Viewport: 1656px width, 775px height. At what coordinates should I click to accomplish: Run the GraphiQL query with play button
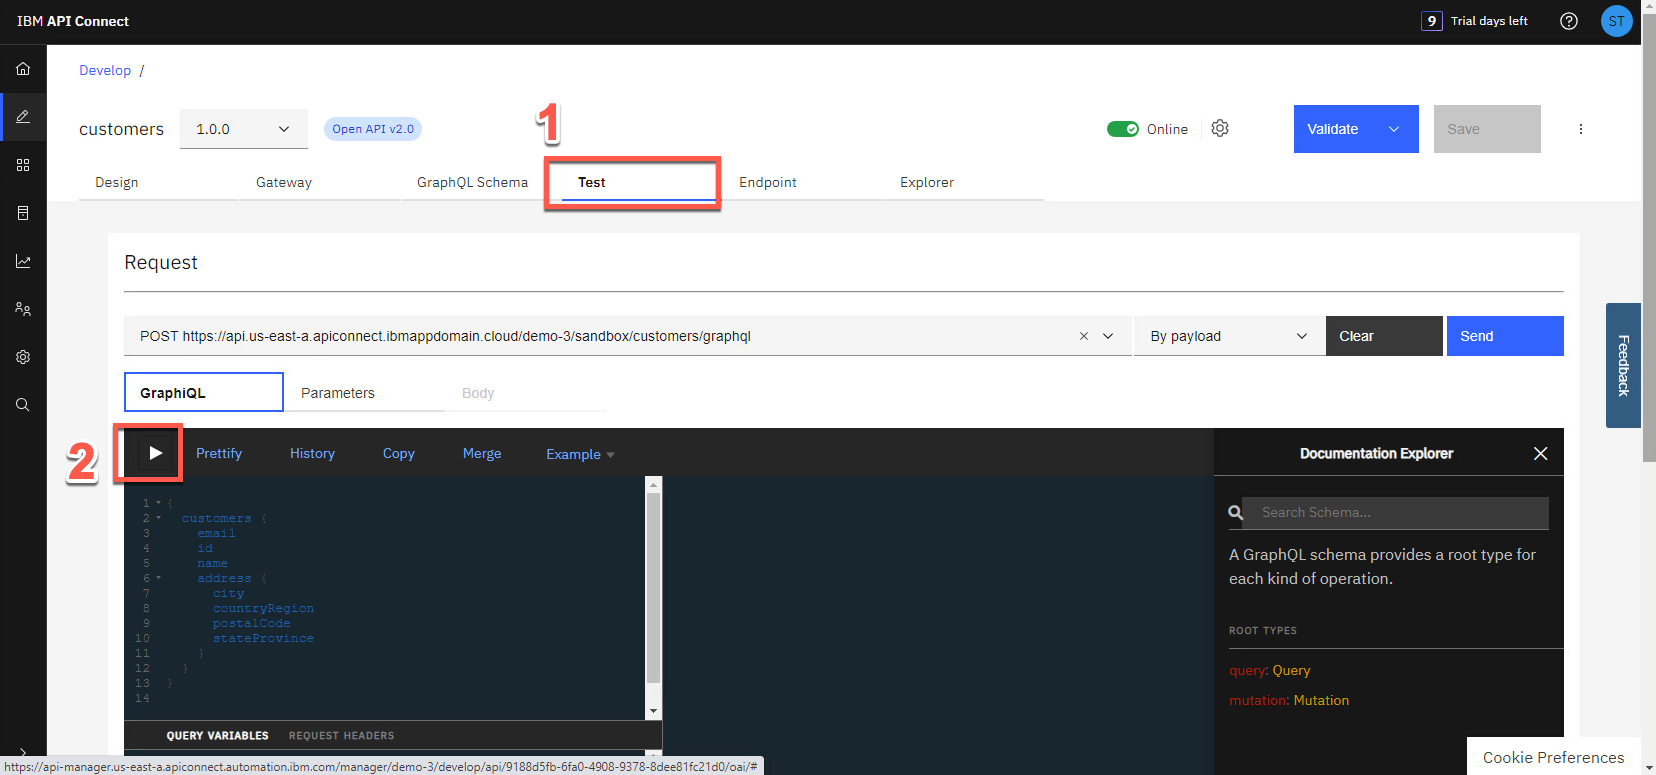[x=155, y=453]
